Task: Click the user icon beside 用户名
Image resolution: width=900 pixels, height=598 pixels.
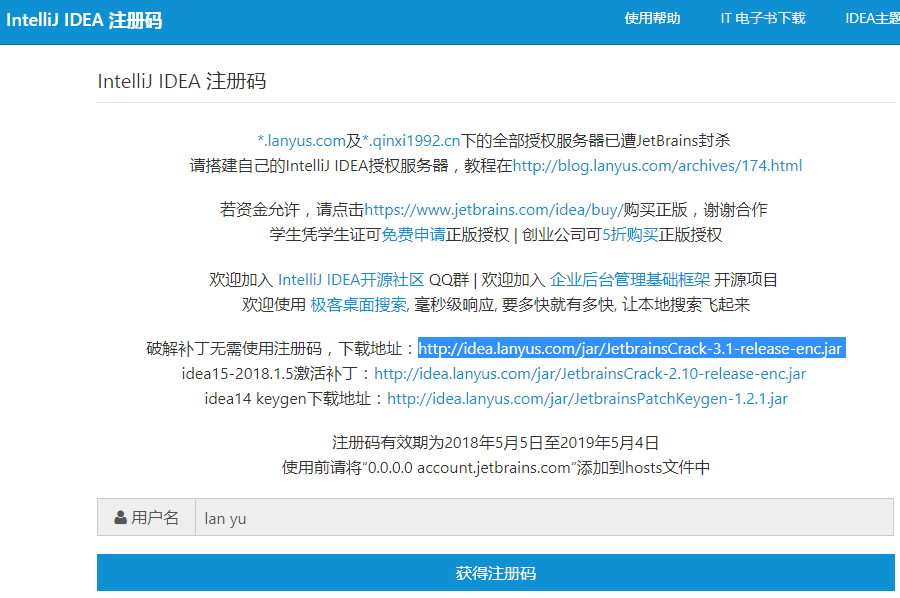Action: pyautogui.click(x=121, y=517)
